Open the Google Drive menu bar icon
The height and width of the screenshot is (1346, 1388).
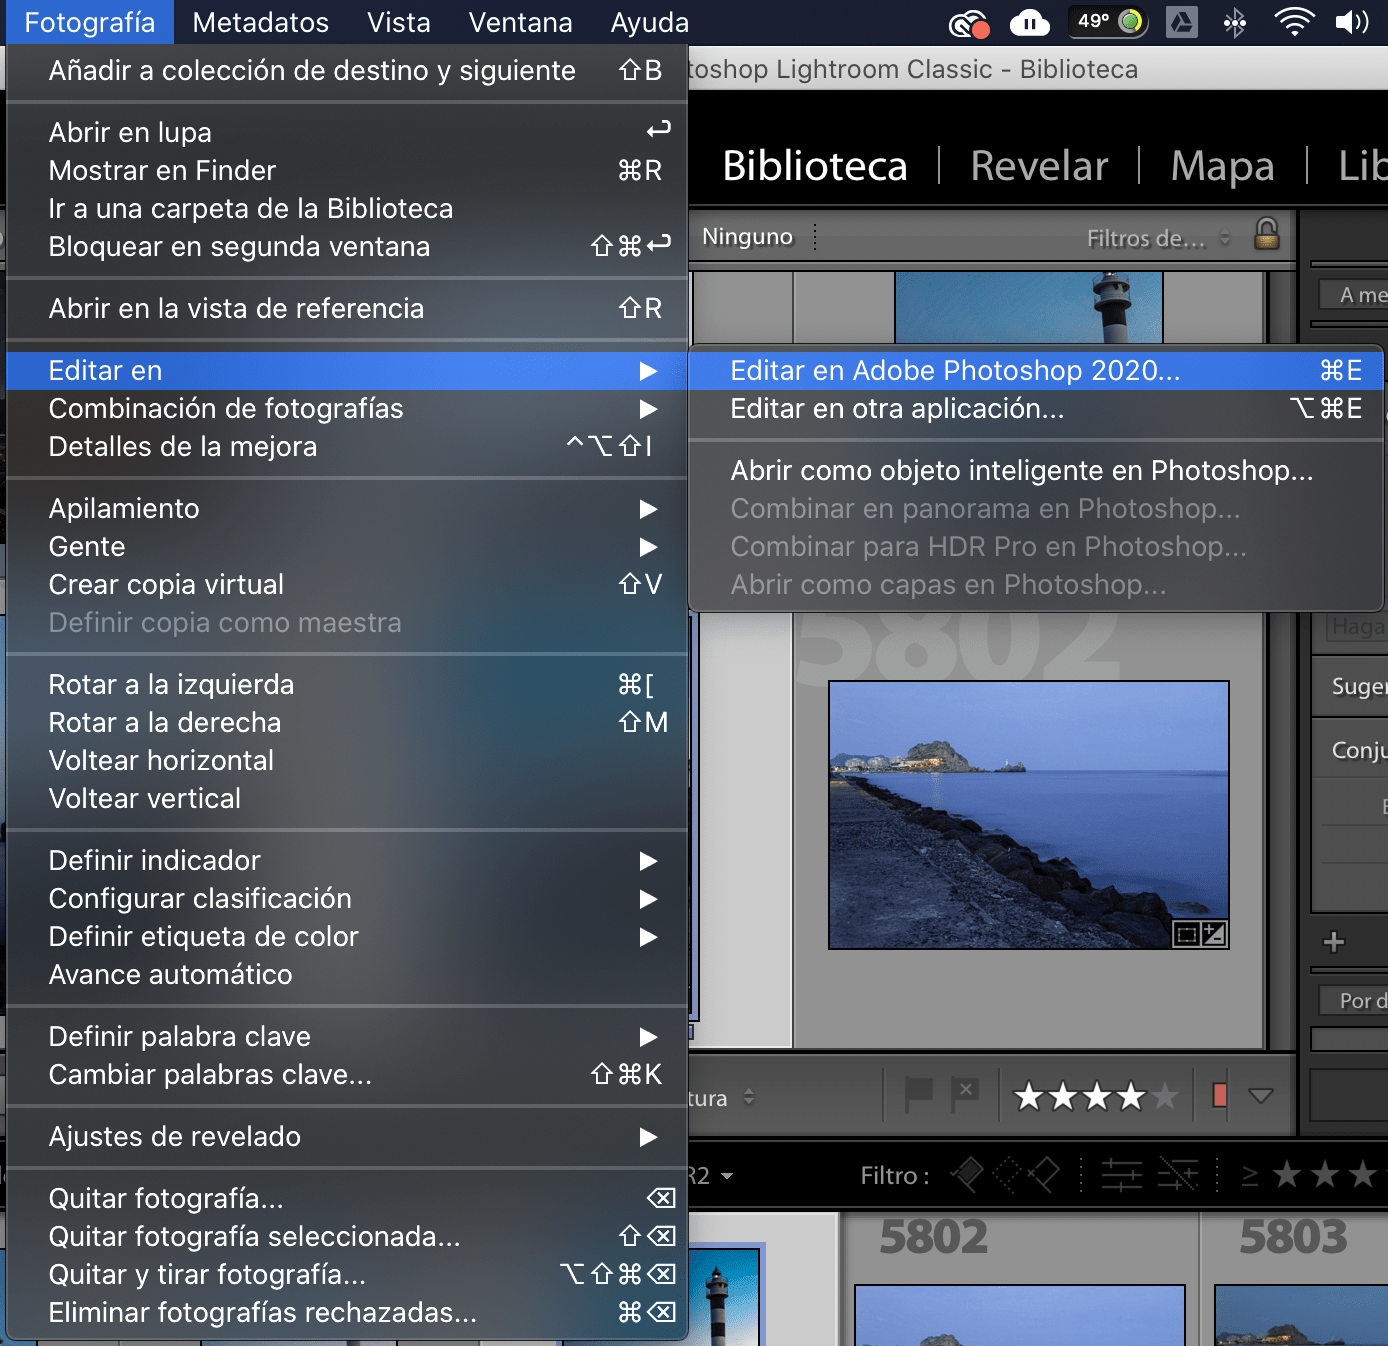tap(1181, 22)
